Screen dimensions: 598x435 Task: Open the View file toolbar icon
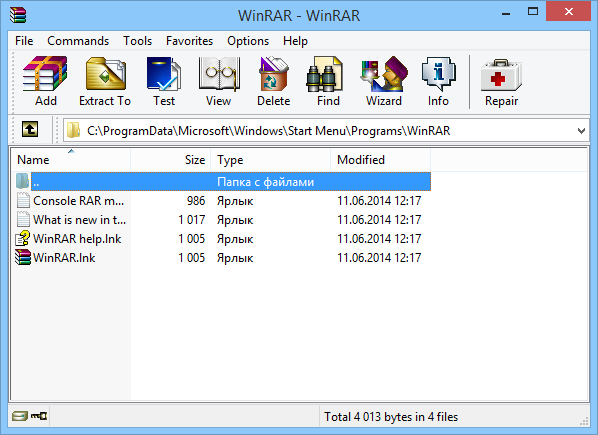[x=219, y=74]
